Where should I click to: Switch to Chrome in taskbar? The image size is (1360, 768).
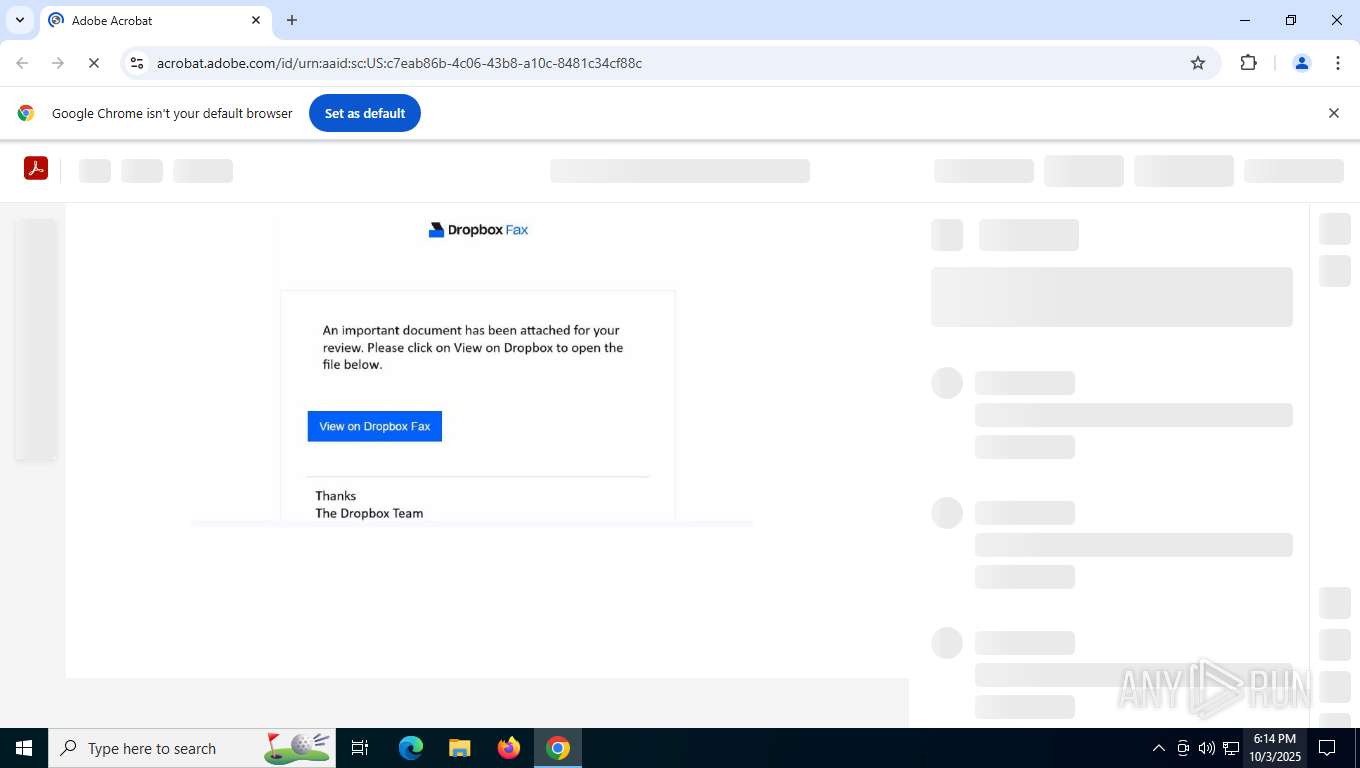click(558, 748)
